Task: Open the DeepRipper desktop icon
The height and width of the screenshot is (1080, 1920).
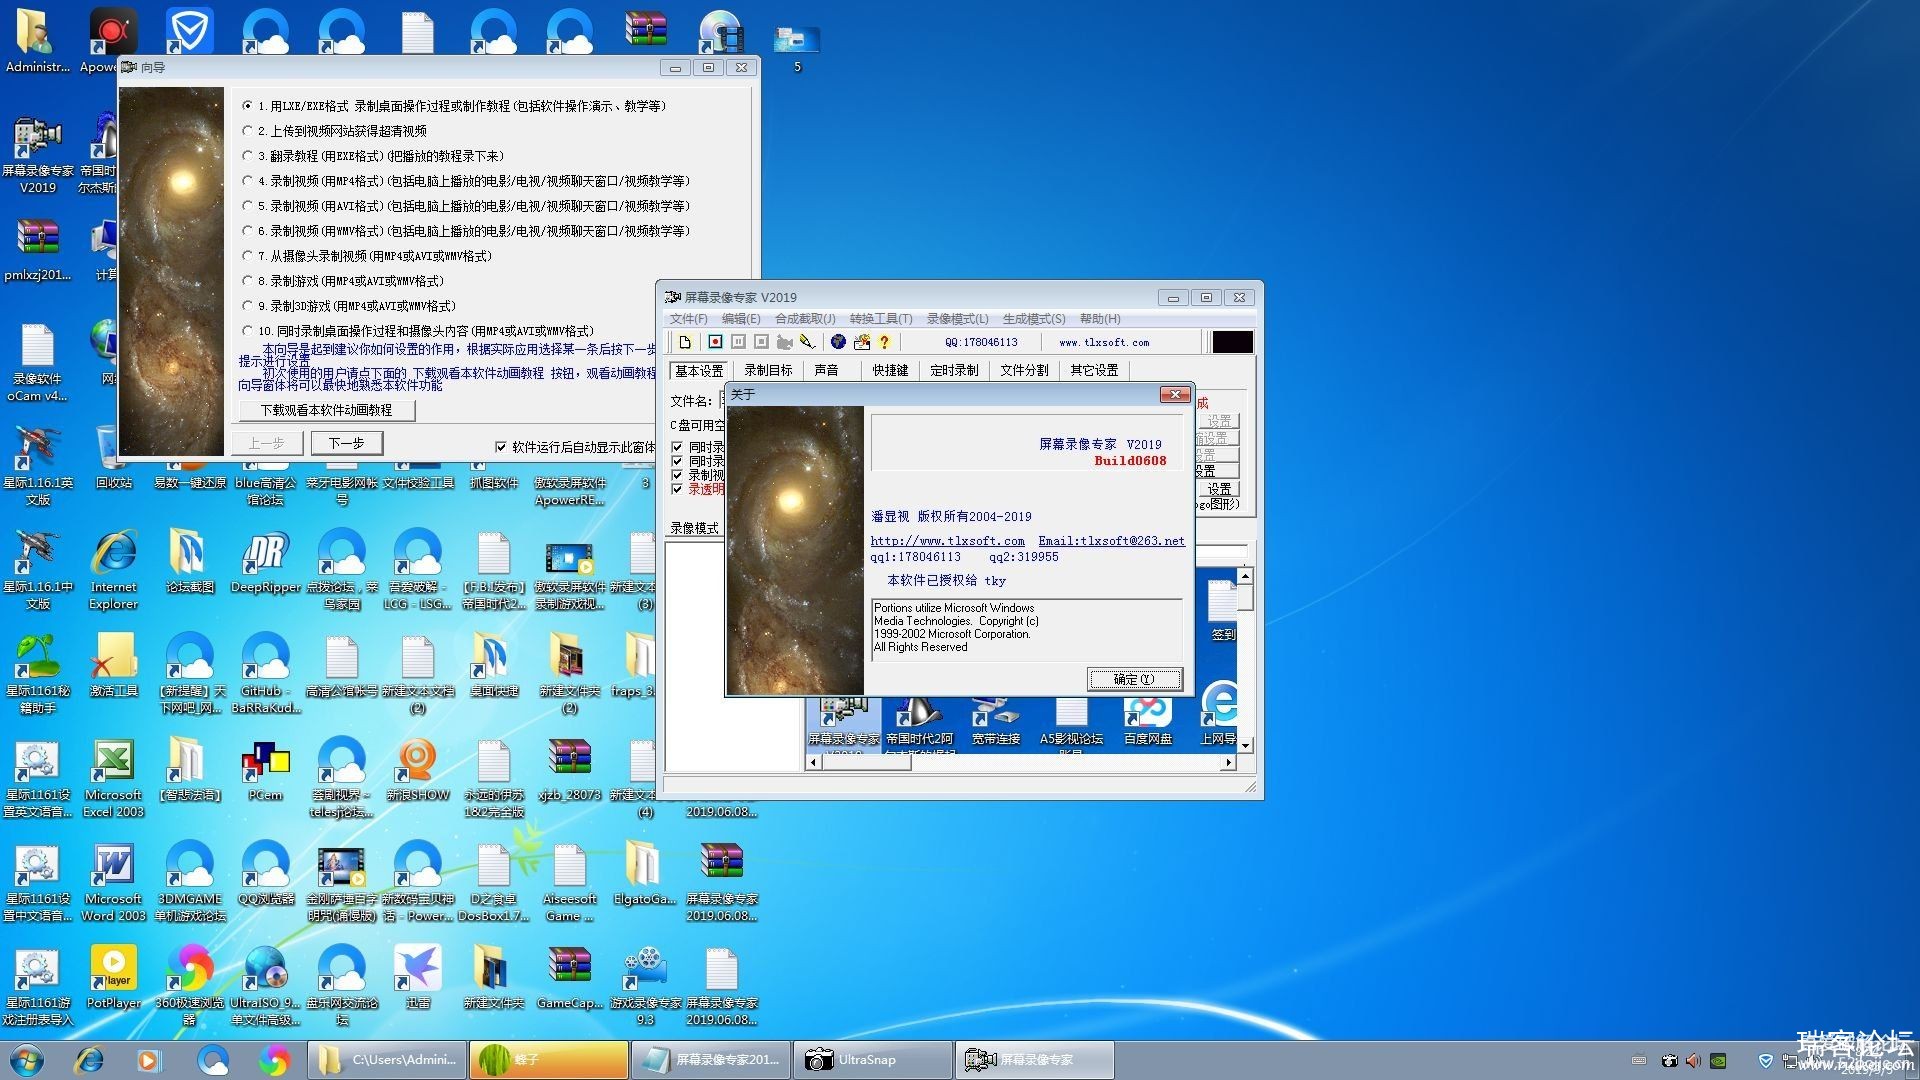Action: pyautogui.click(x=266, y=562)
